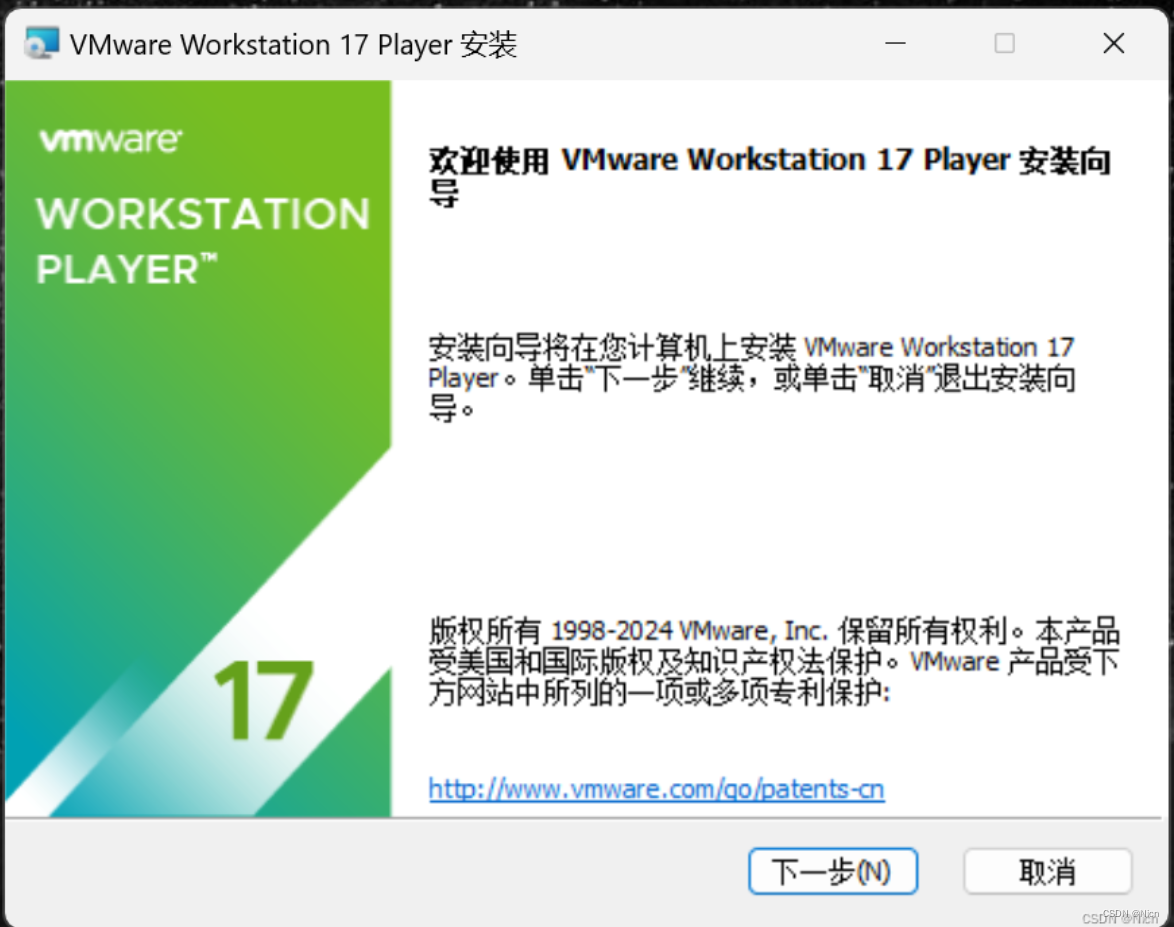1174x927 pixels.
Task: Click the 下一步(N) button to continue
Action: point(832,870)
